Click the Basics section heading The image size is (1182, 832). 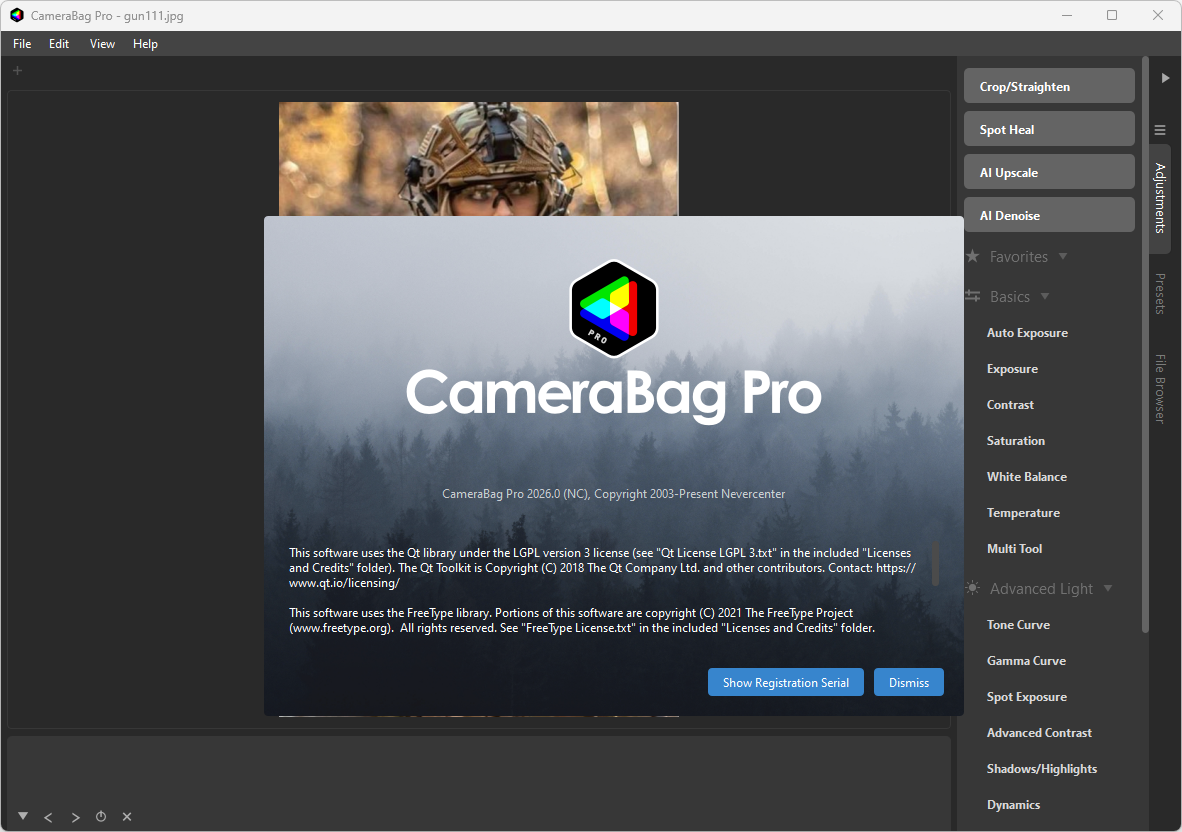pos(1009,296)
